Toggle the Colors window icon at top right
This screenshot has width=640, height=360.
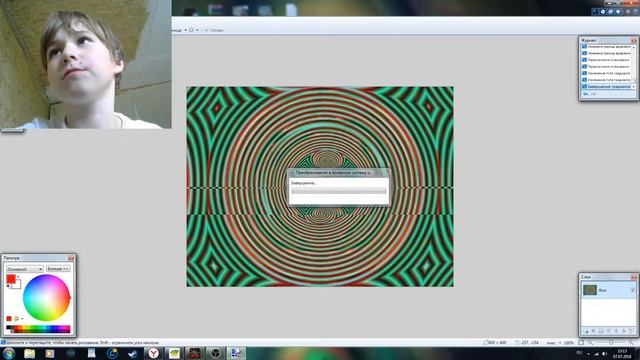pos(618,11)
